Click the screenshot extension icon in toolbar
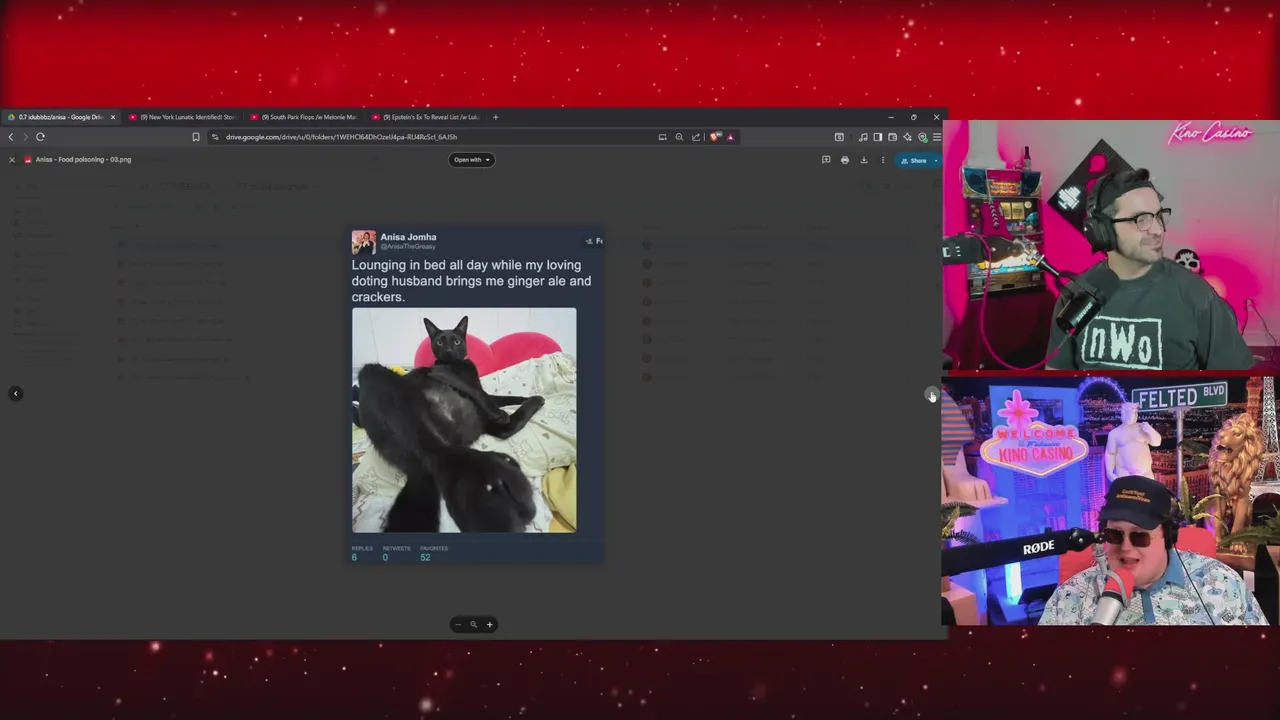Screen dimensions: 1280x720 [839, 137]
